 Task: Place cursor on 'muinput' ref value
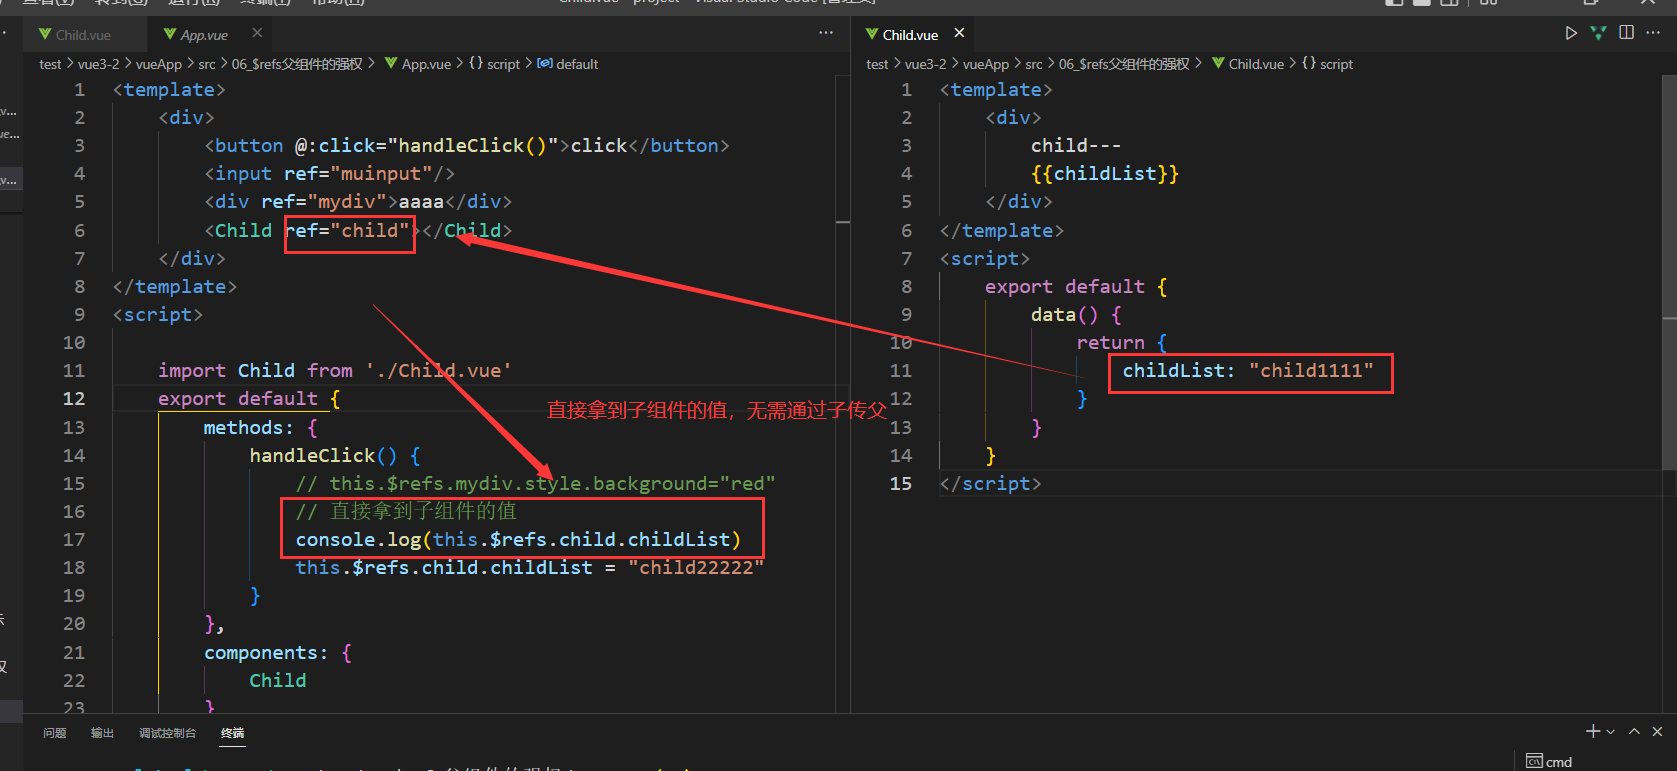pyautogui.click(x=381, y=173)
